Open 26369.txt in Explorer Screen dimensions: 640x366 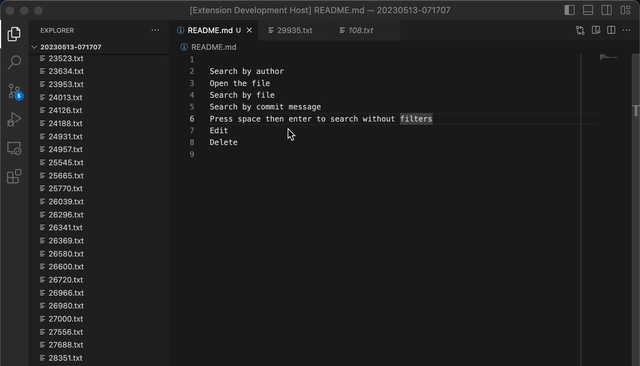[99, 241]
